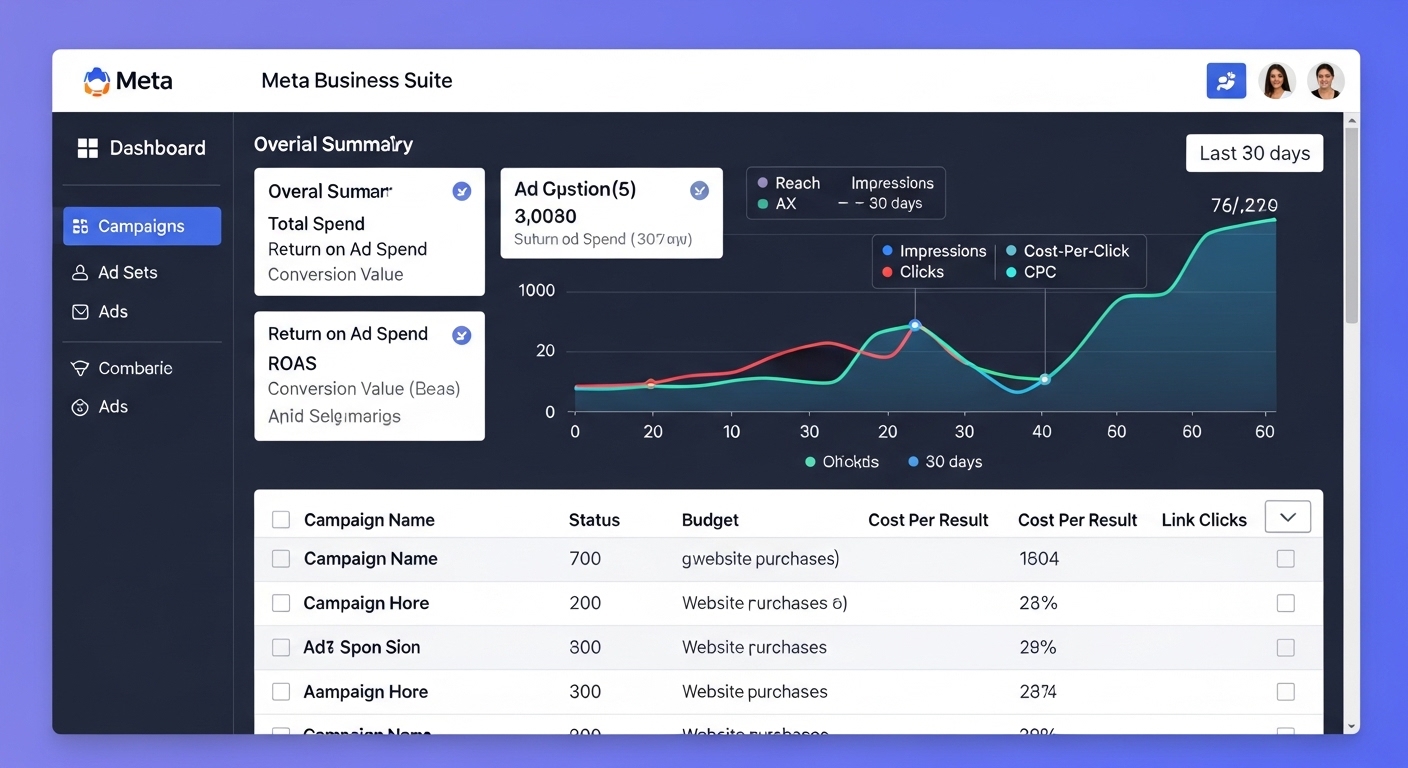Sort by the Campaign Name column header

(369, 520)
